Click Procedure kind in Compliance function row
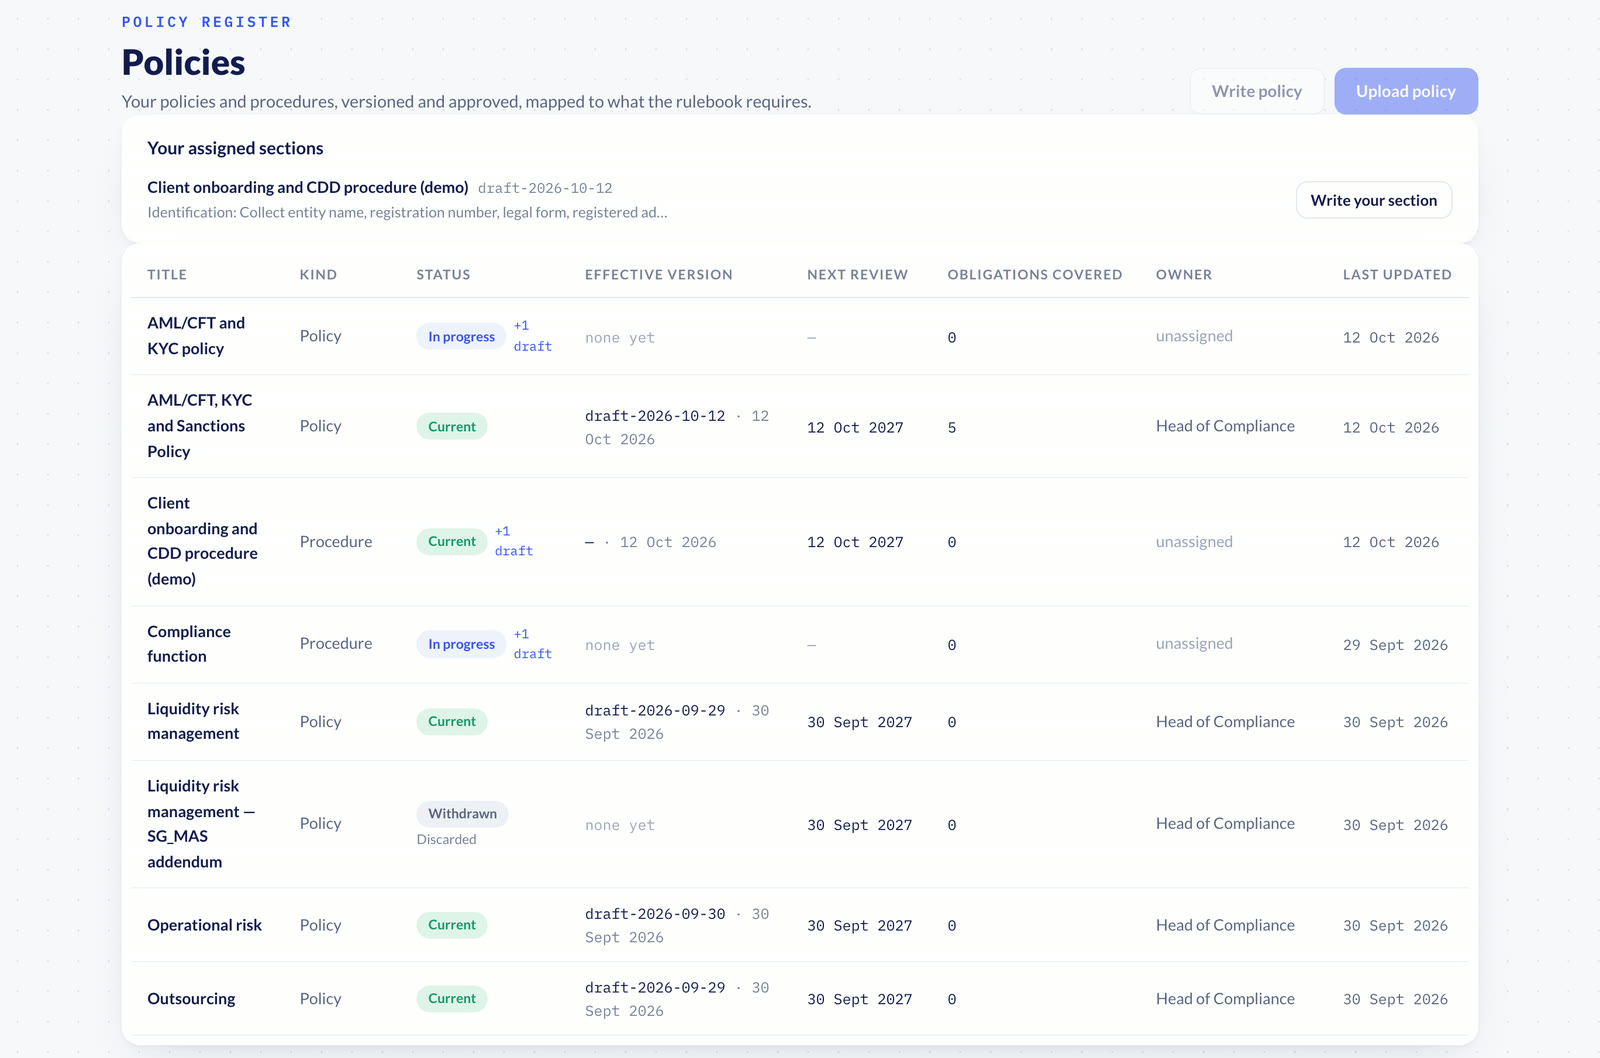Screen dimensions: 1600x1058 tap(336, 643)
